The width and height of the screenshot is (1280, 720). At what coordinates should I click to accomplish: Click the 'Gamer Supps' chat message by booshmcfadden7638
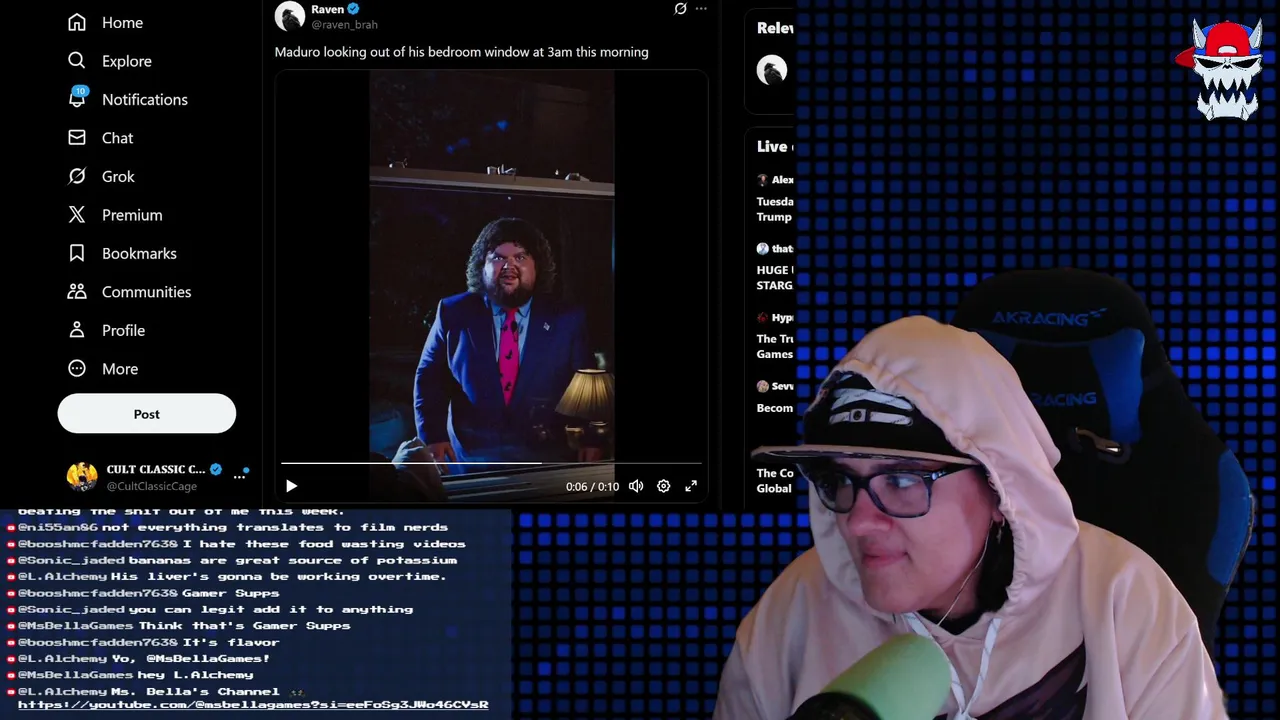pyautogui.click(x=149, y=593)
